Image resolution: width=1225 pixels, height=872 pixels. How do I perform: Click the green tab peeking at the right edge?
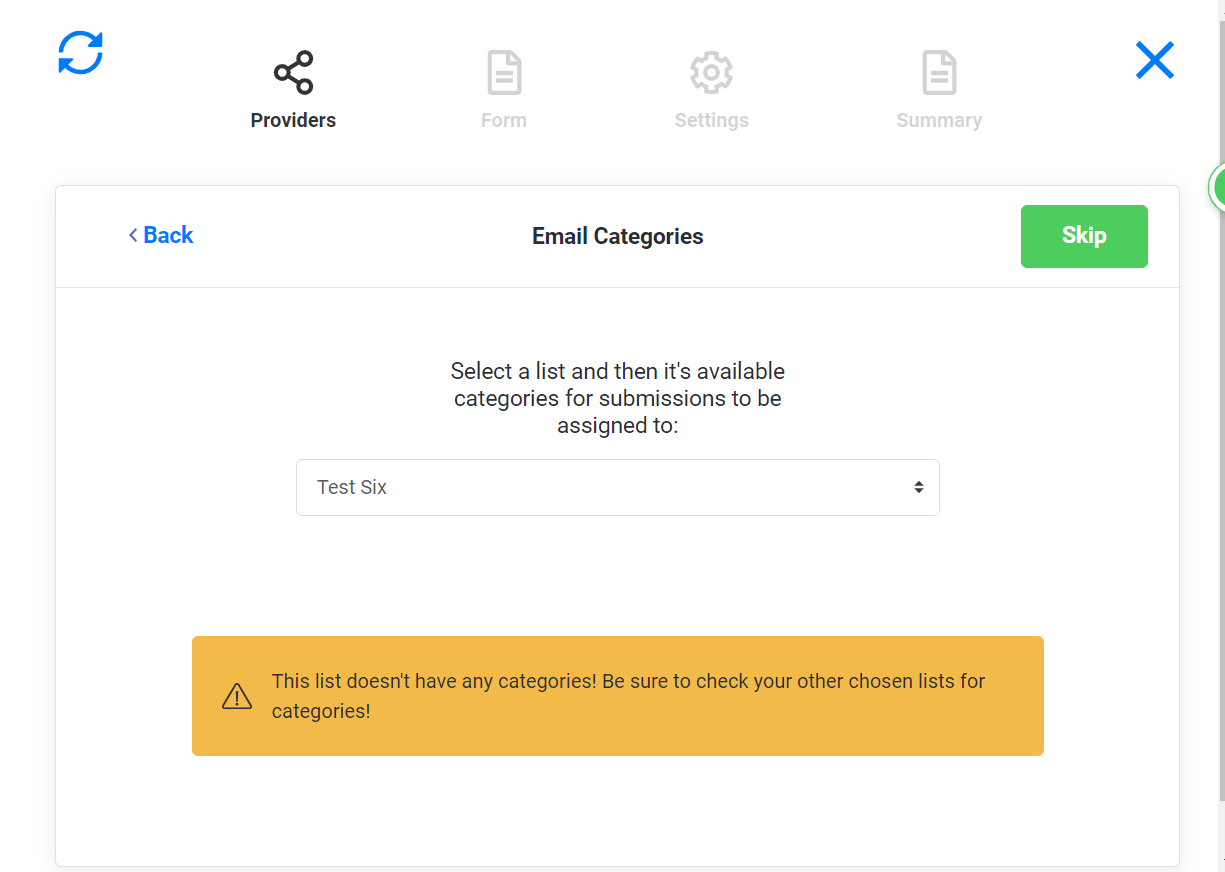[x=1219, y=187]
